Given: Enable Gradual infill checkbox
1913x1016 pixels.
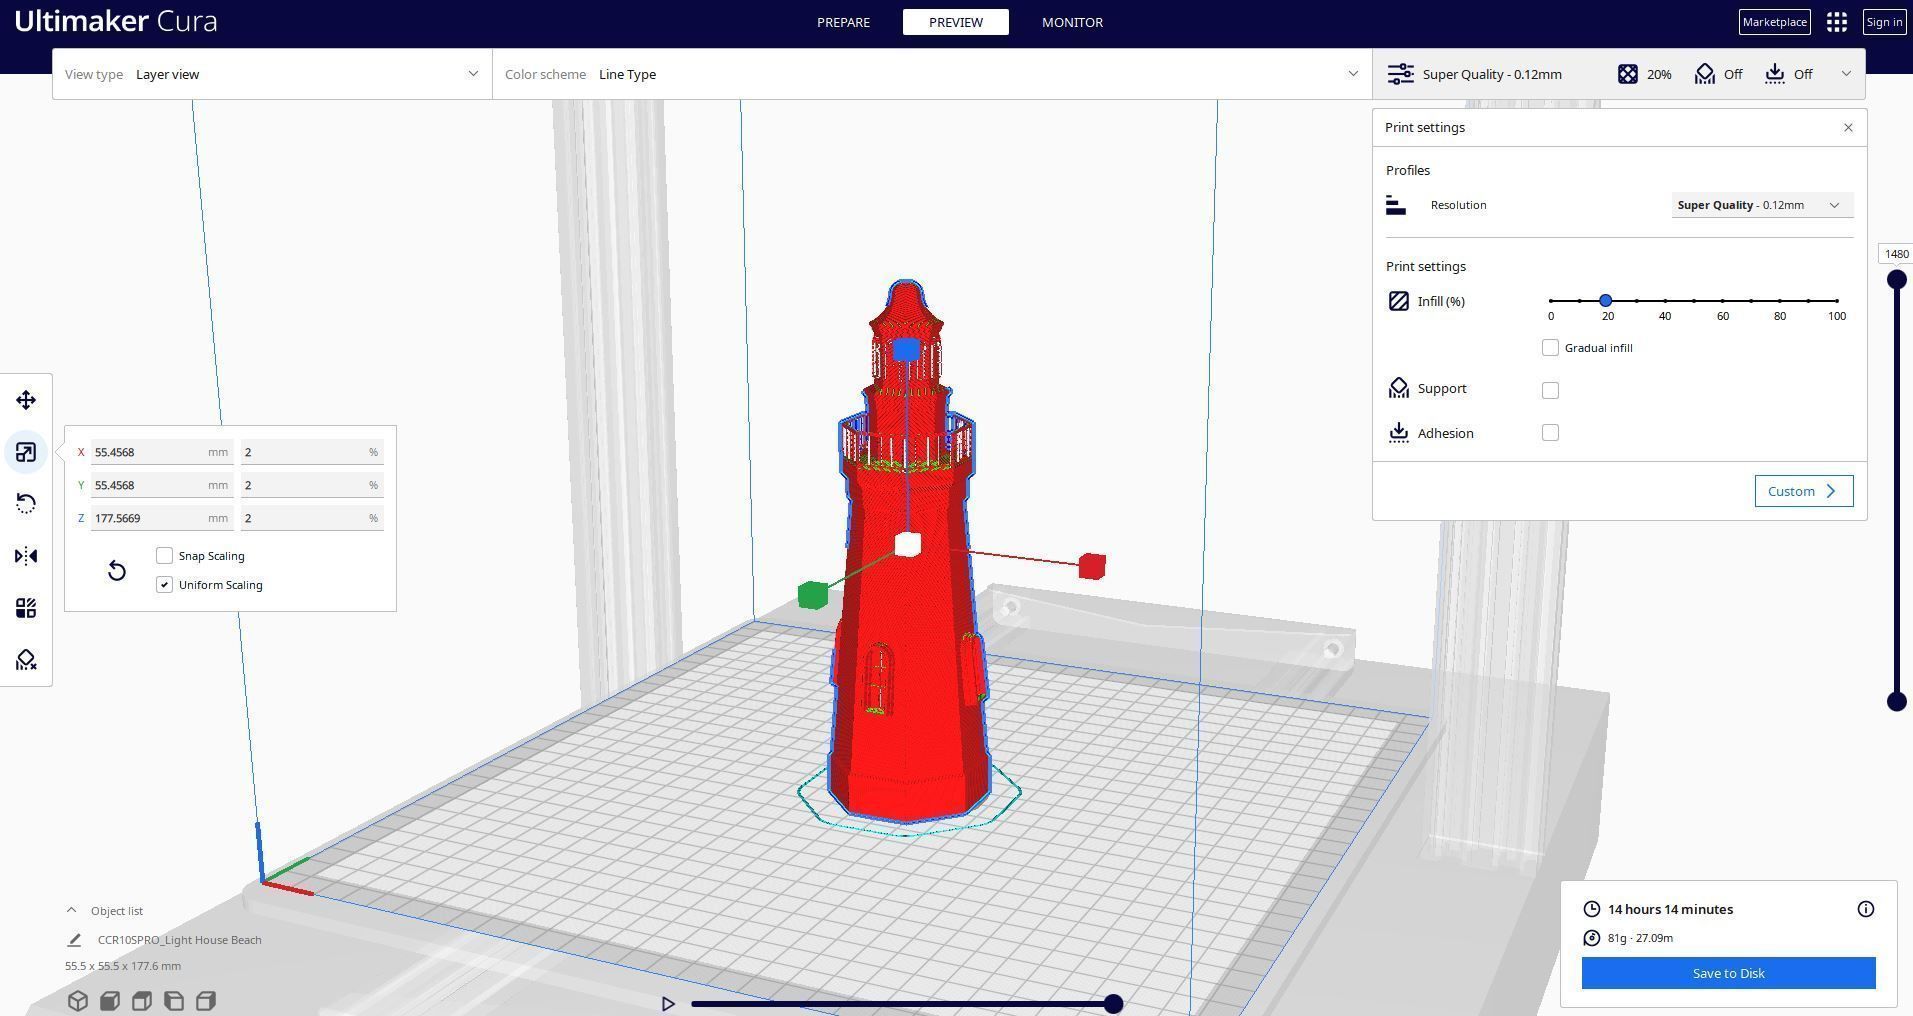Looking at the screenshot, I should coord(1550,348).
